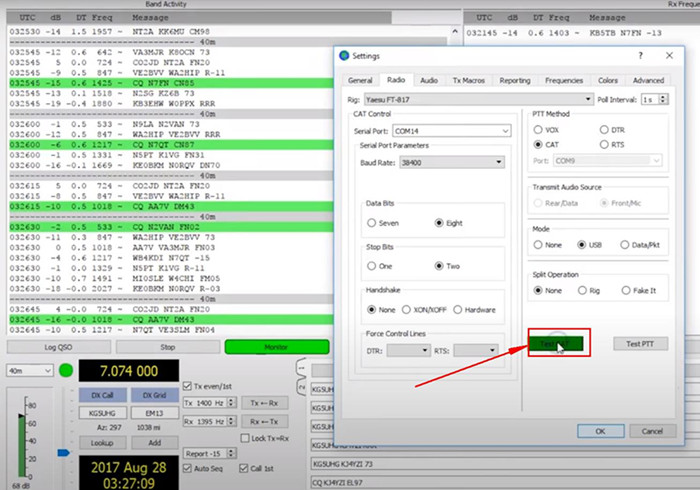This screenshot has height=490, width=700.
Task: Toggle the Tx even/1st checkbox
Action: pos(187,386)
